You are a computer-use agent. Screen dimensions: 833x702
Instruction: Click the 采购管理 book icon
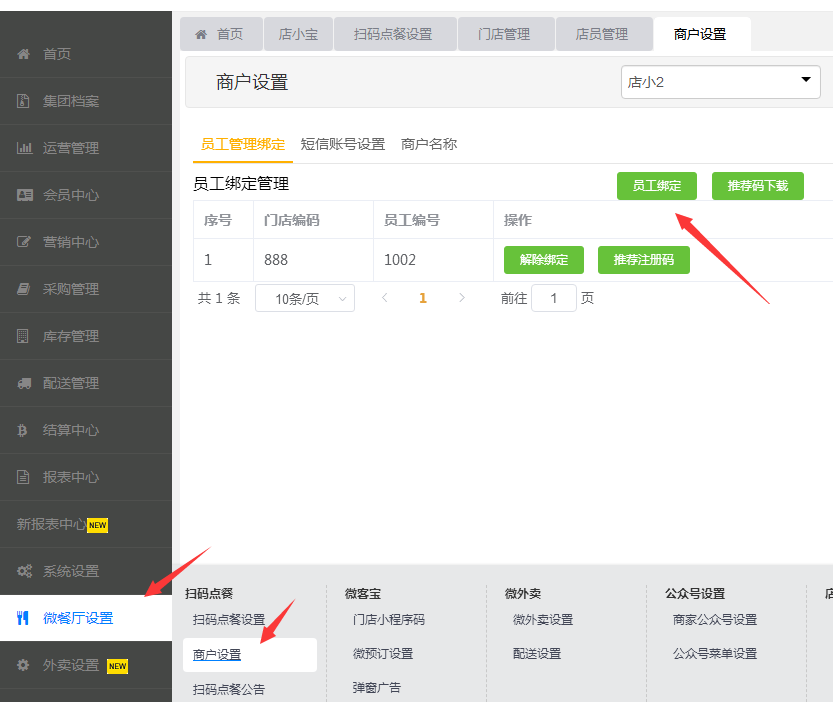[x=23, y=289]
